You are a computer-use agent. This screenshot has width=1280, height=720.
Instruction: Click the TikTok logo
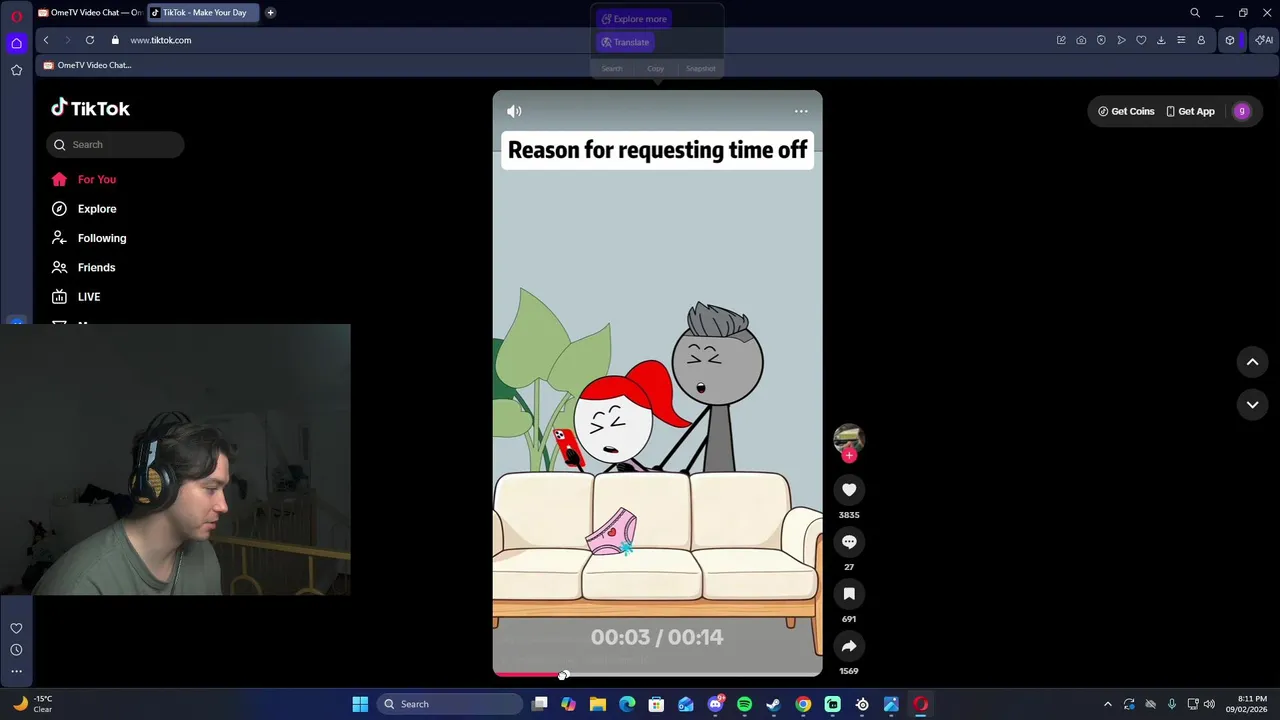point(90,108)
